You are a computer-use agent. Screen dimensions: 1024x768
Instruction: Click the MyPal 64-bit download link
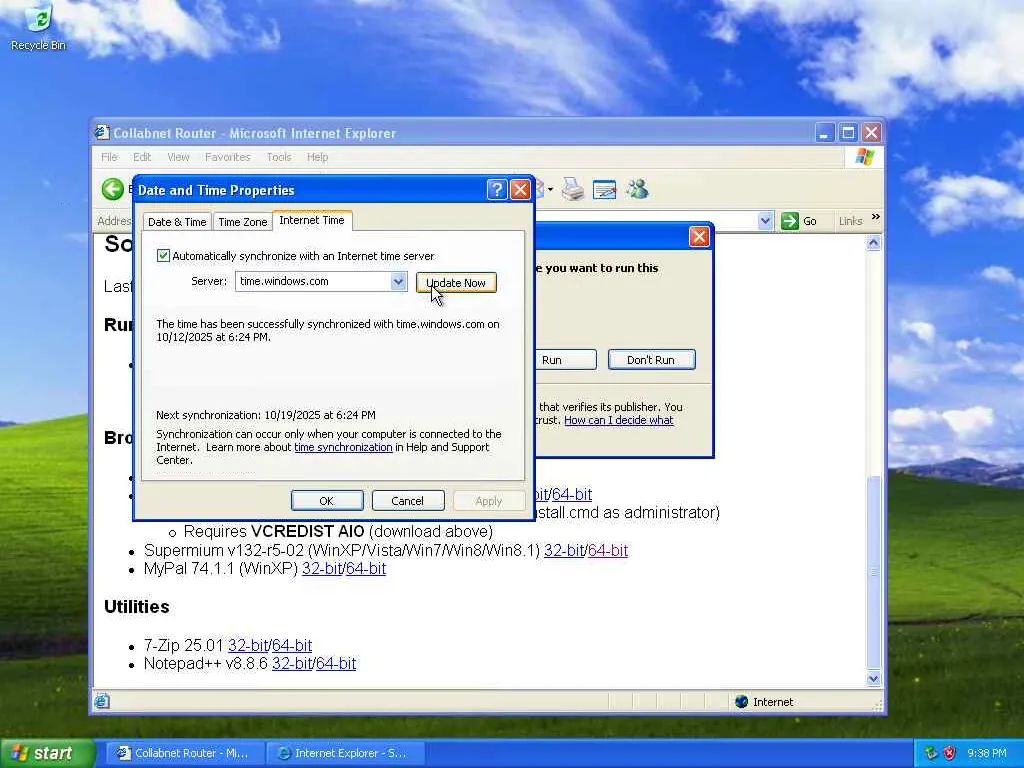pos(366,569)
